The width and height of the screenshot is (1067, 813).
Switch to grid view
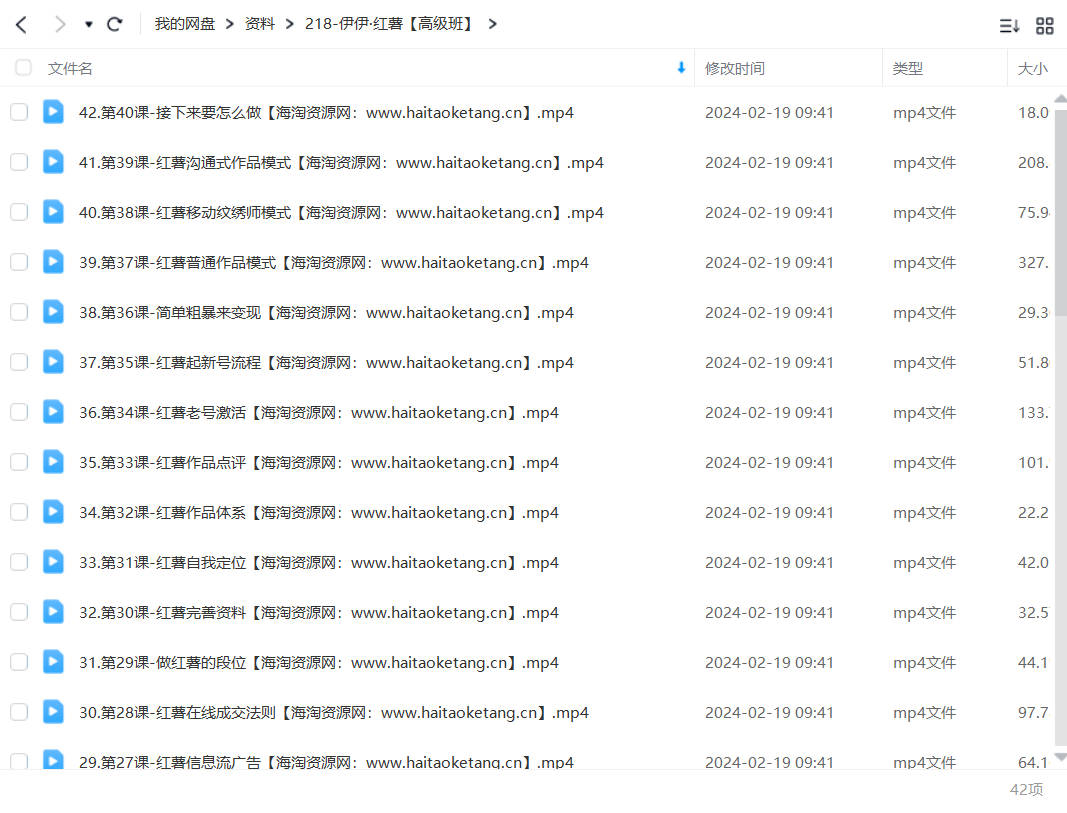[x=1045, y=26]
